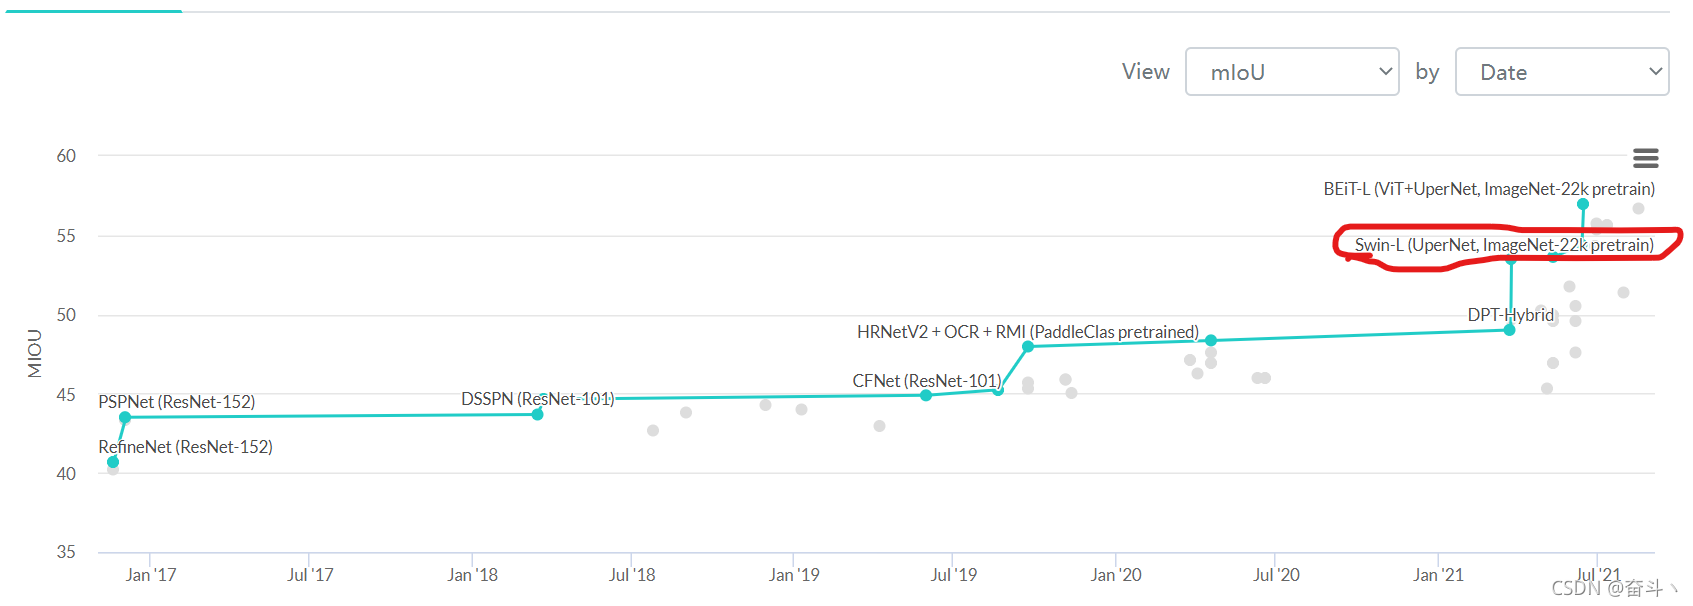Open the mIoU metric dropdown
The height and width of the screenshot is (606, 1693).
1292,72
